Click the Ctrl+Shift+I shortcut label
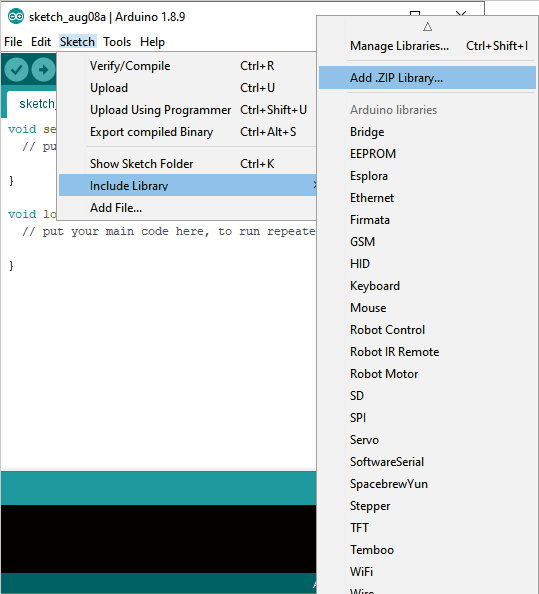 click(497, 46)
